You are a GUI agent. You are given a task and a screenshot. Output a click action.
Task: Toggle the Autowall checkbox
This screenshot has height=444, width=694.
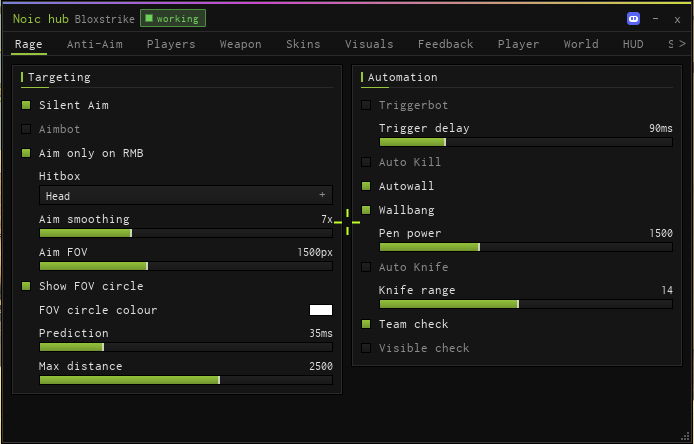coord(366,186)
